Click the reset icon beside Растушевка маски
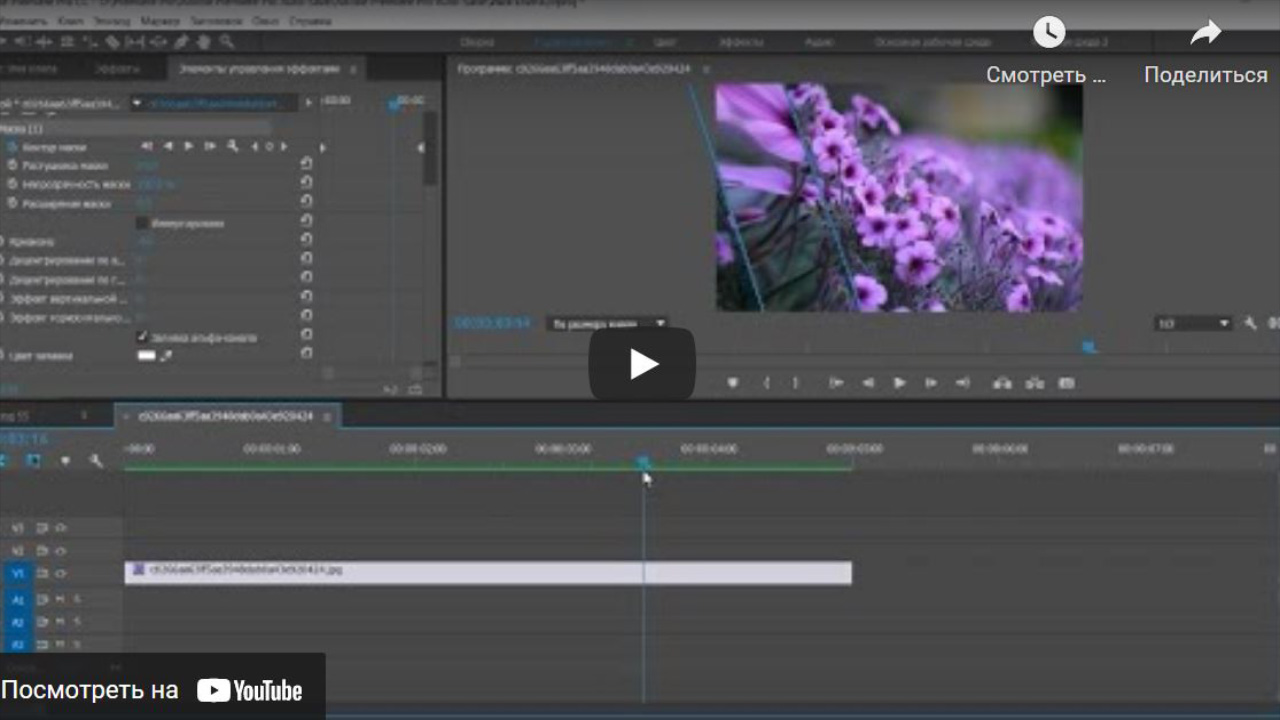 click(x=307, y=163)
